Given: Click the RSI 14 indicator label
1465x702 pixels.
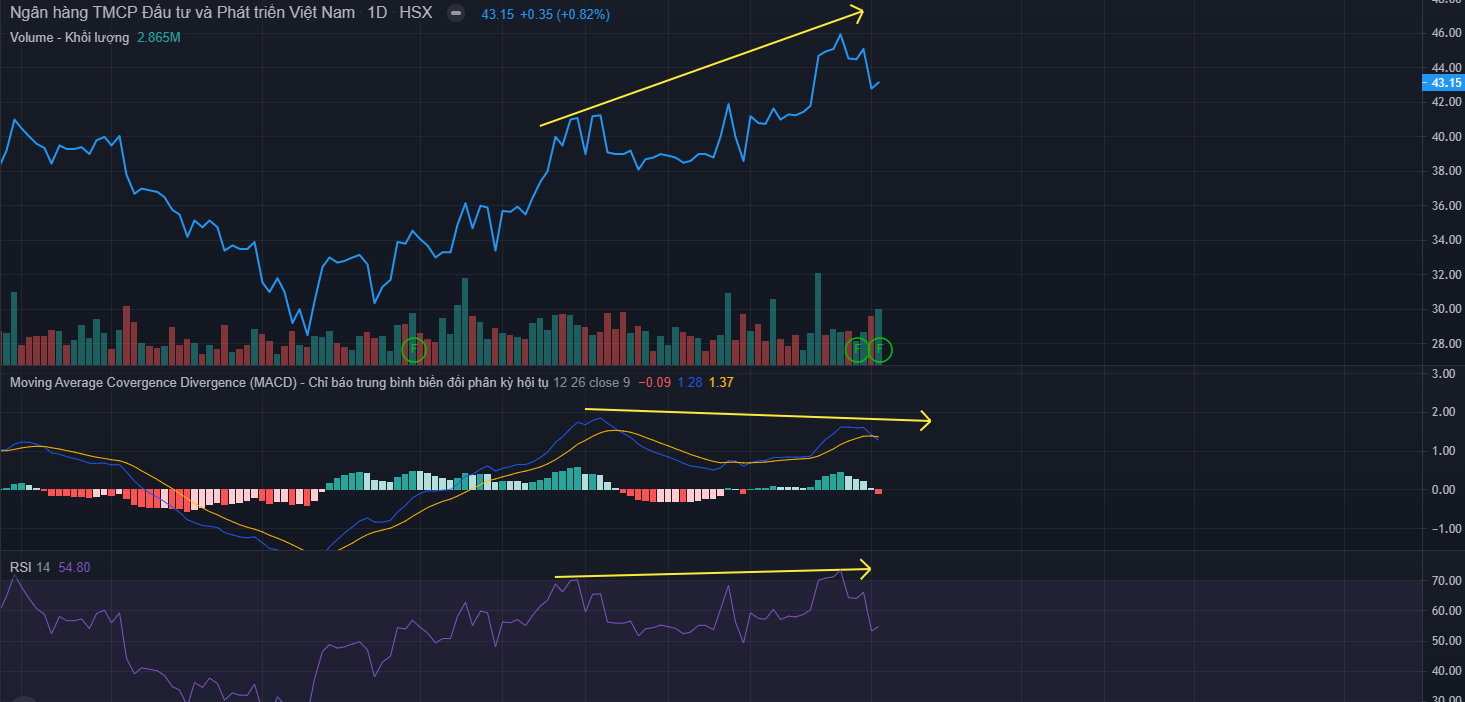Looking at the screenshot, I should coord(30,567).
